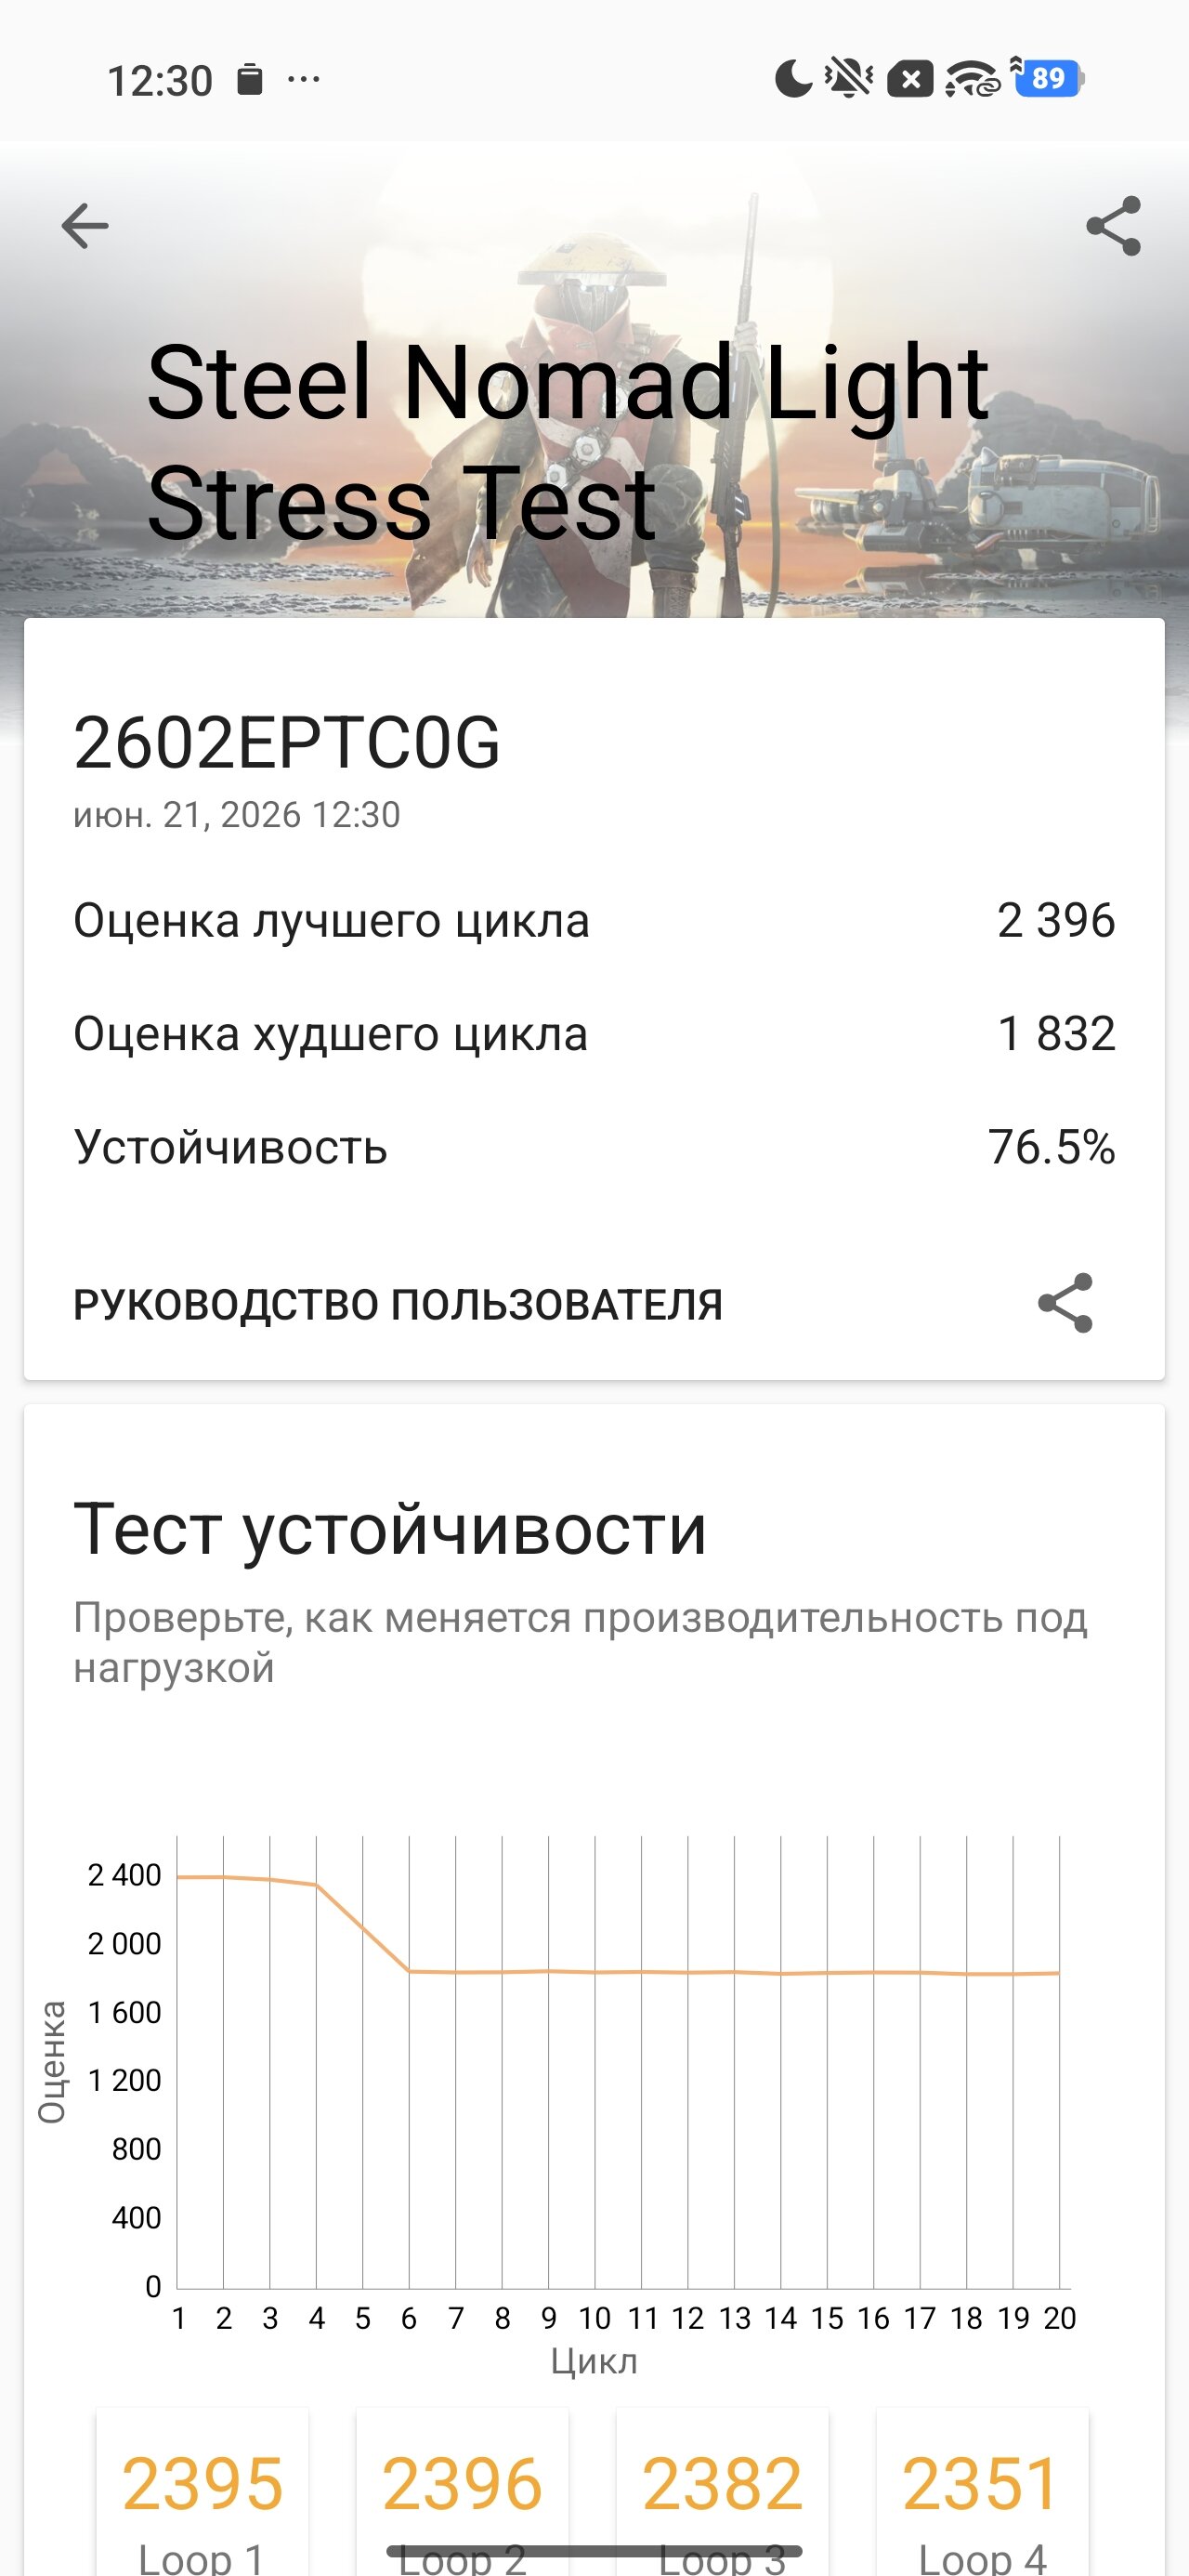Viewport: 1189px width, 2576px height.
Task: Tap the stability value 76.5%
Action: tap(1051, 1147)
